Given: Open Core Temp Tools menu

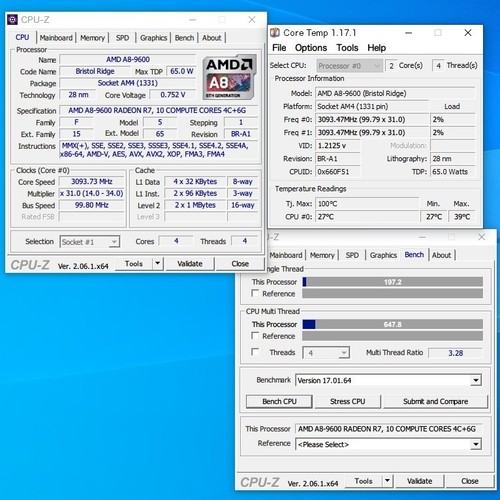Looking at the screenshot, I should 347,48.
